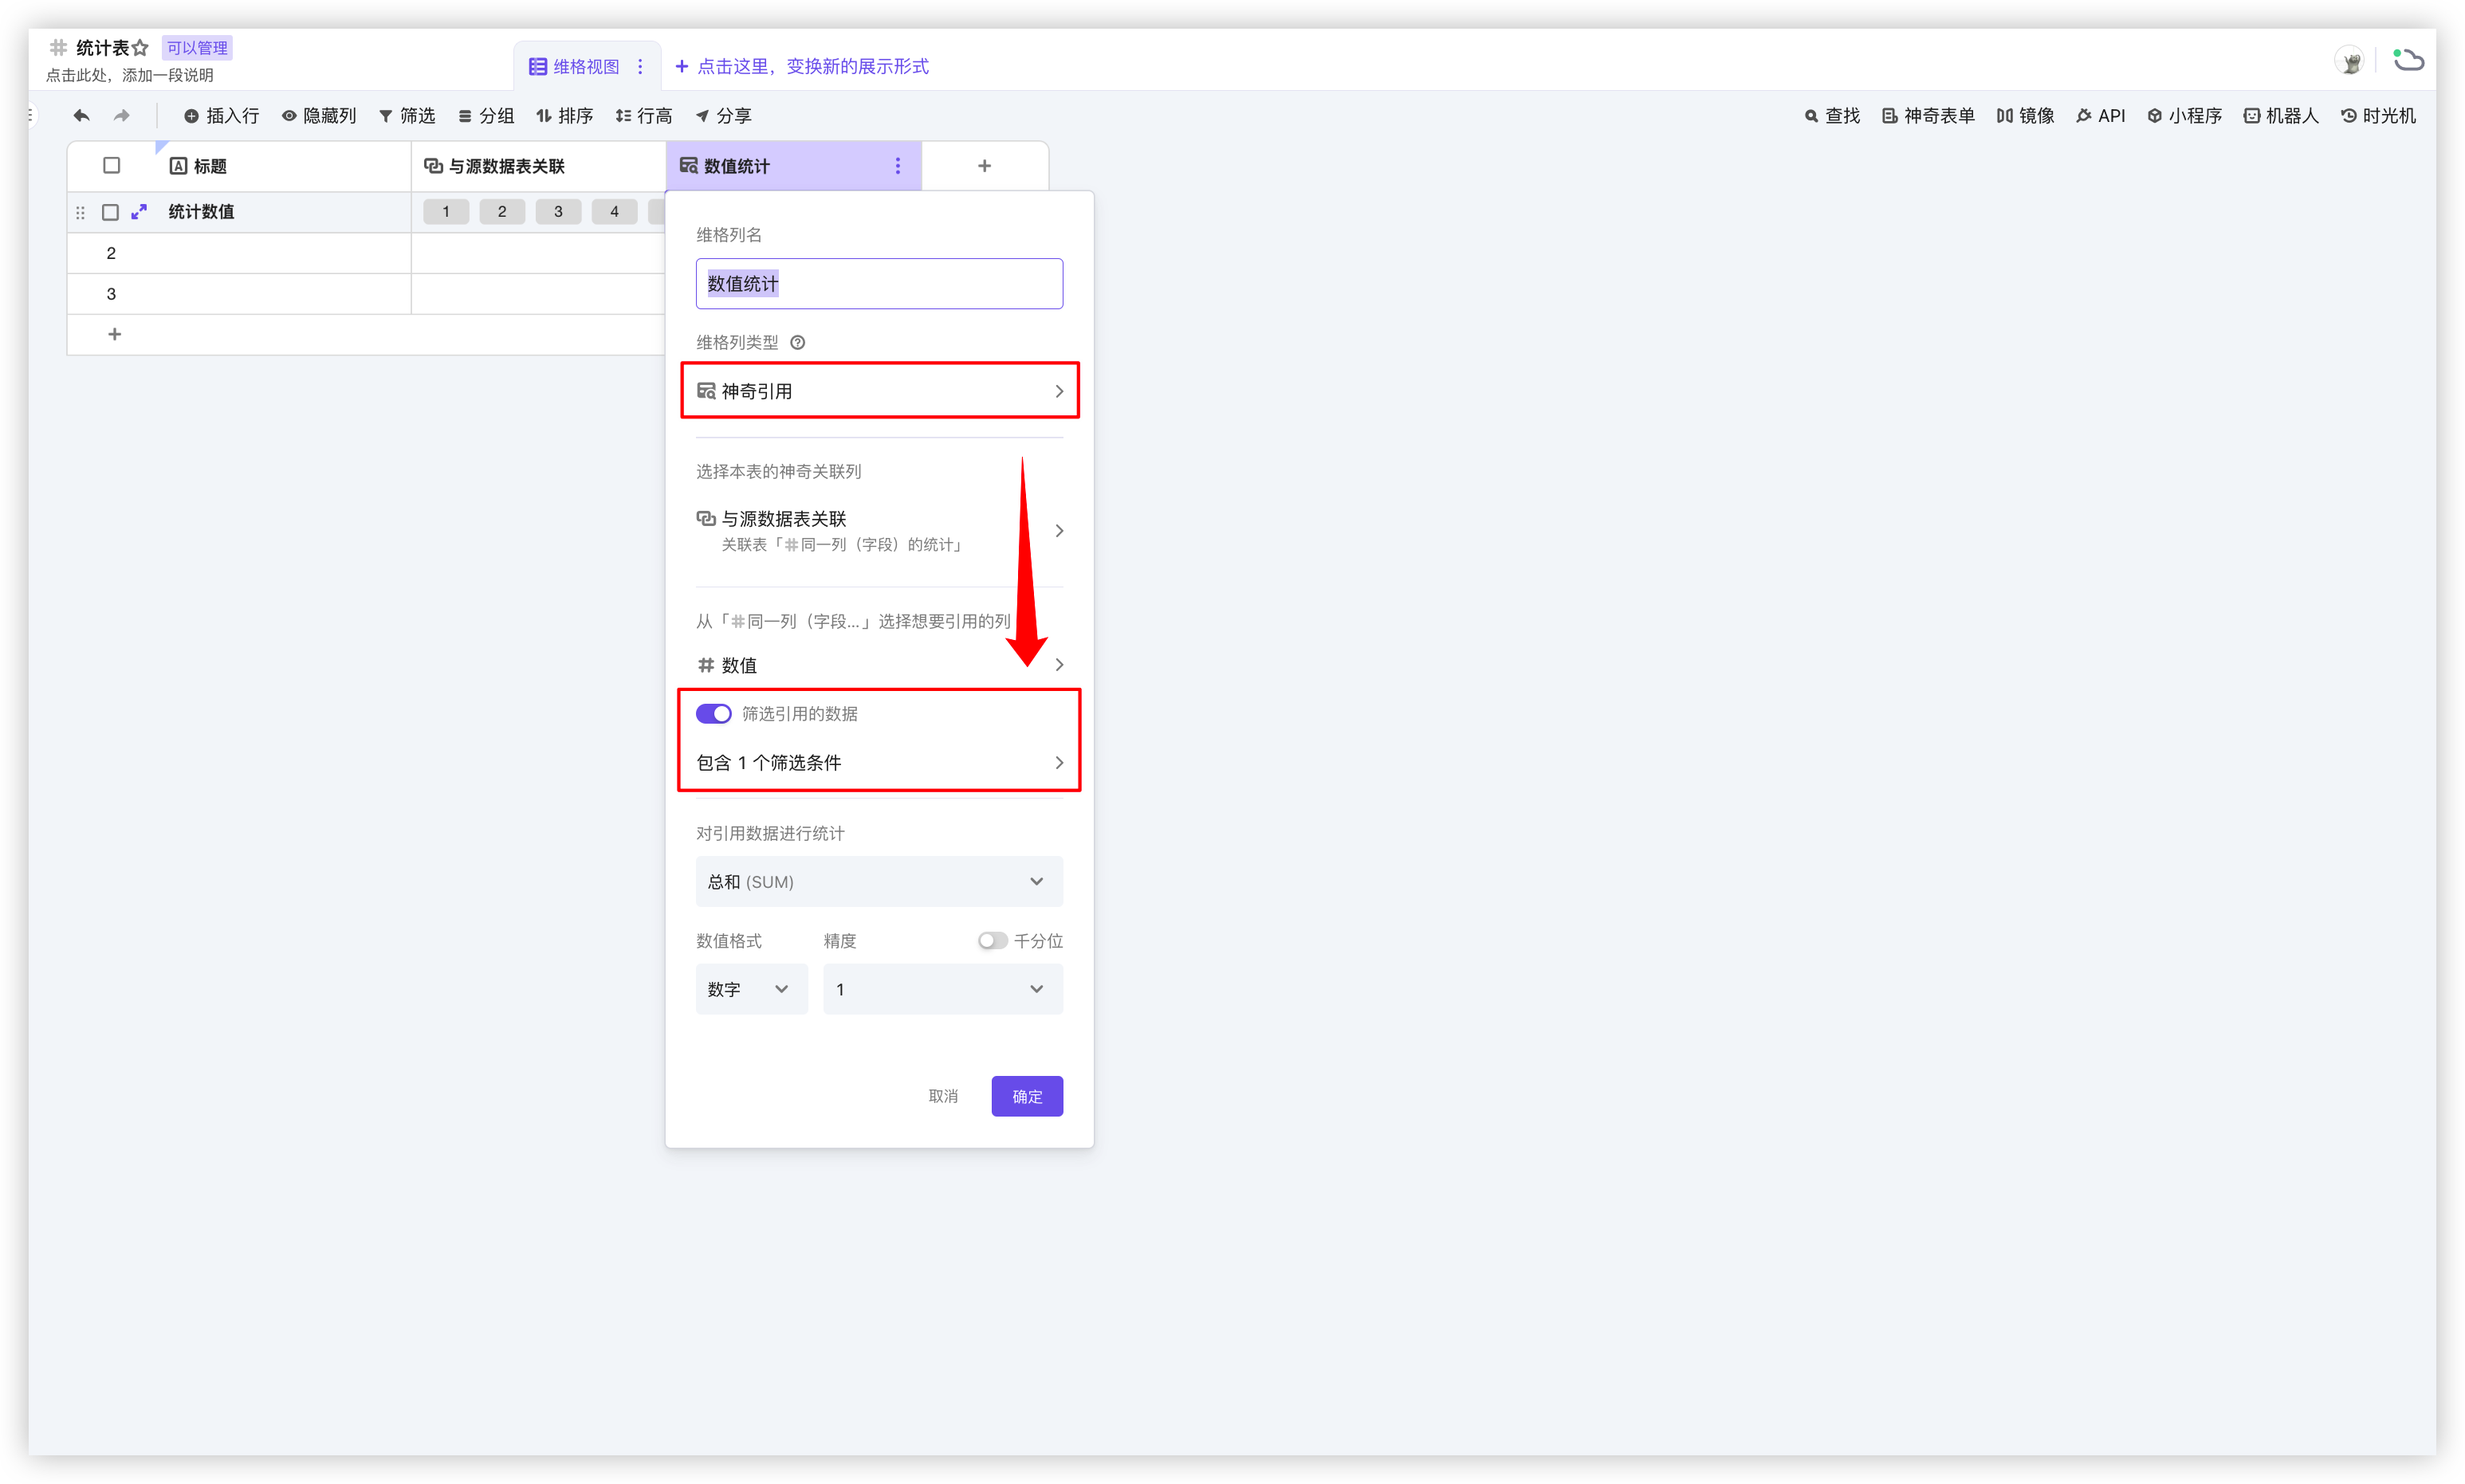Viewport: 2465px width, 1484px height.
Task: Open the 数值统计 column options menu
Action: click(897, 166)
